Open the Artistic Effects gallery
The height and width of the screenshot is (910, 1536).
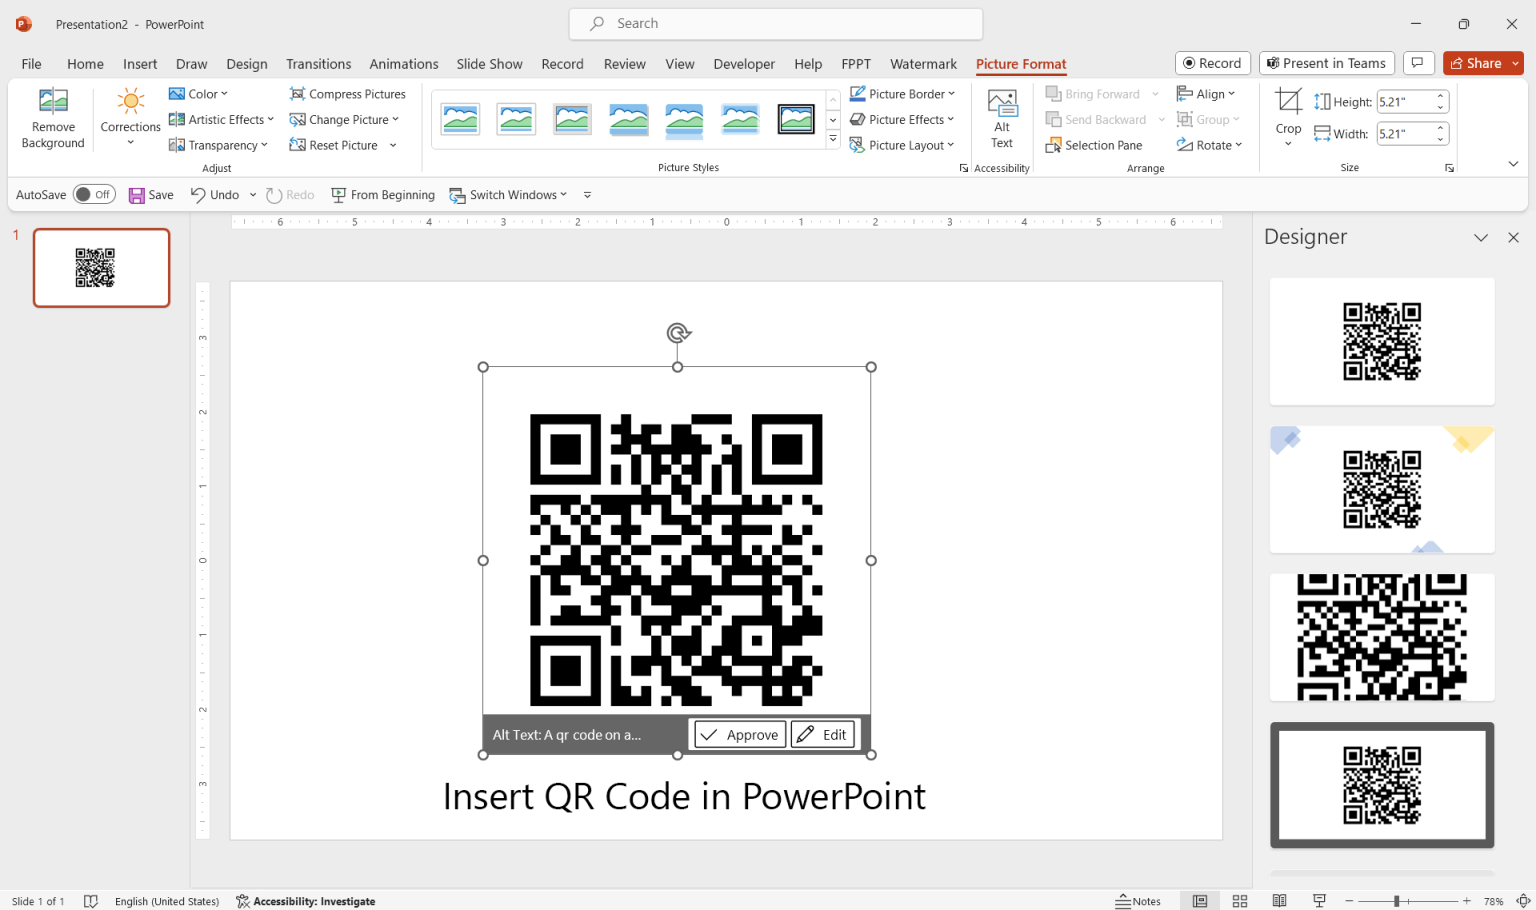(x=220, y=119)
